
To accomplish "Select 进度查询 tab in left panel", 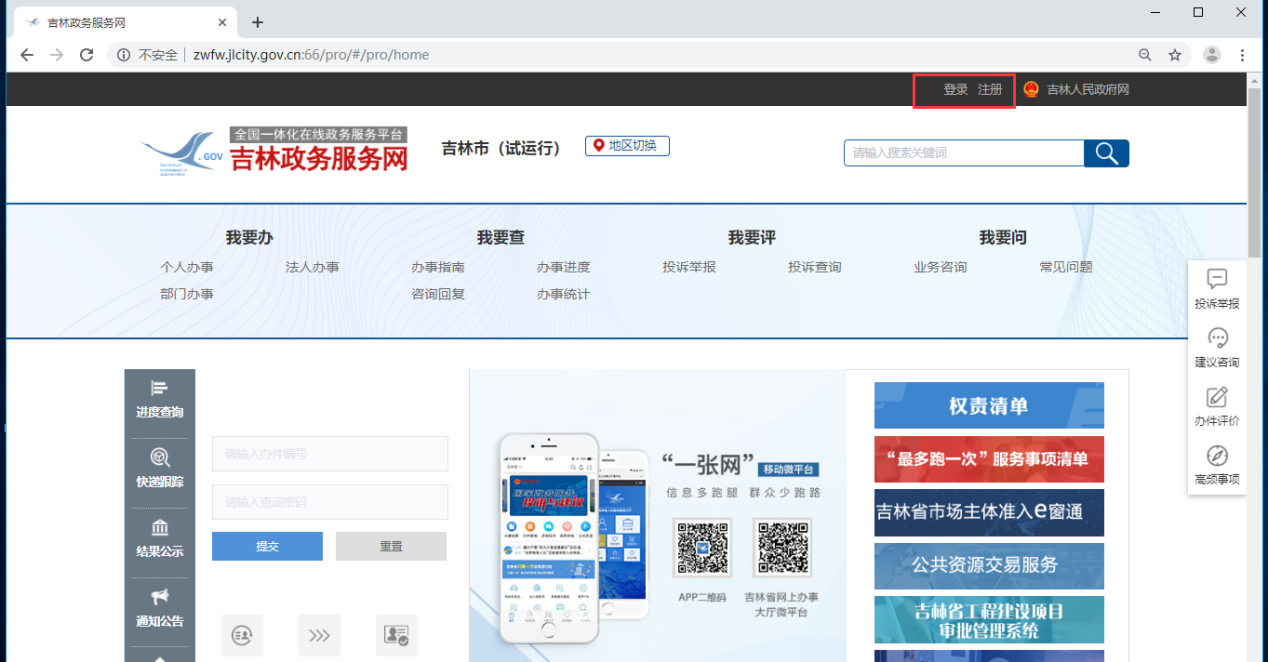I will pyautogui.click(x=160, y=399).
